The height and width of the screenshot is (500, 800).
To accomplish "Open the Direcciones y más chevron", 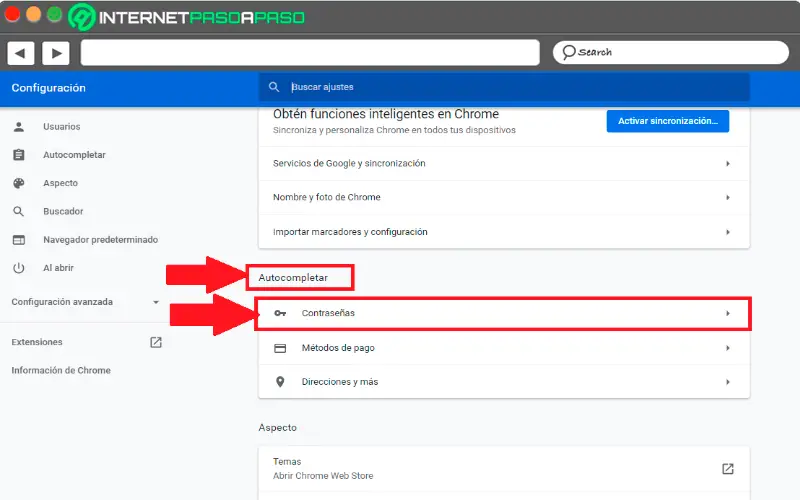I will (728, 382).
